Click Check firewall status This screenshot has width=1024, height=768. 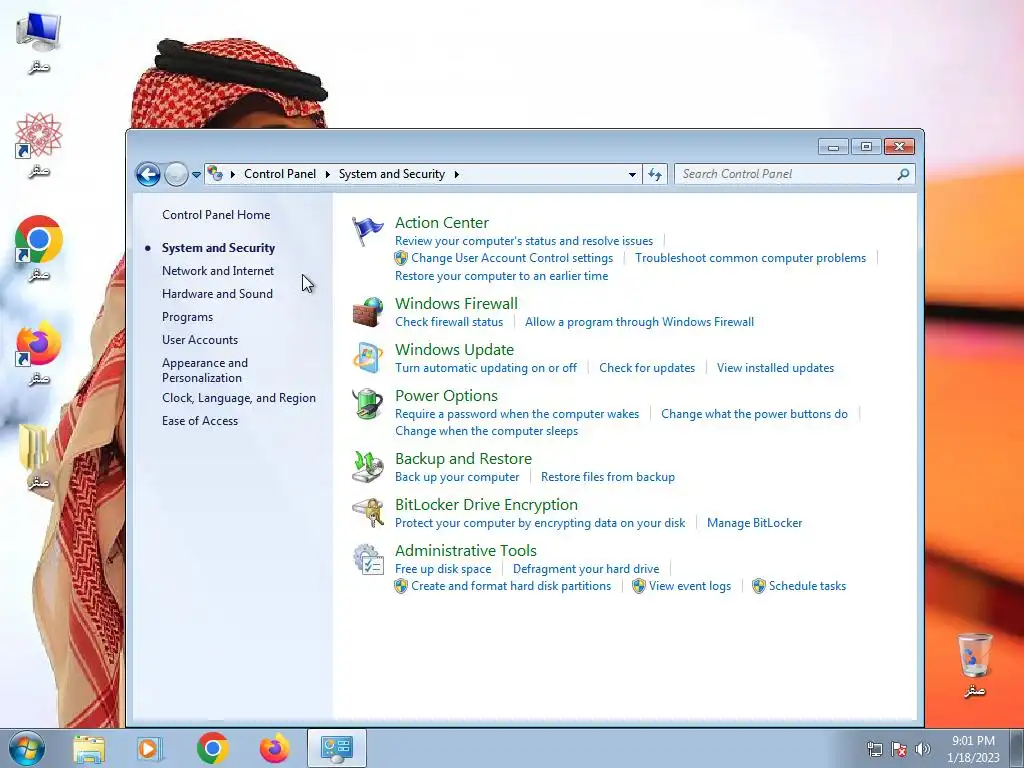pyautogui.click(x=449, y=322)
